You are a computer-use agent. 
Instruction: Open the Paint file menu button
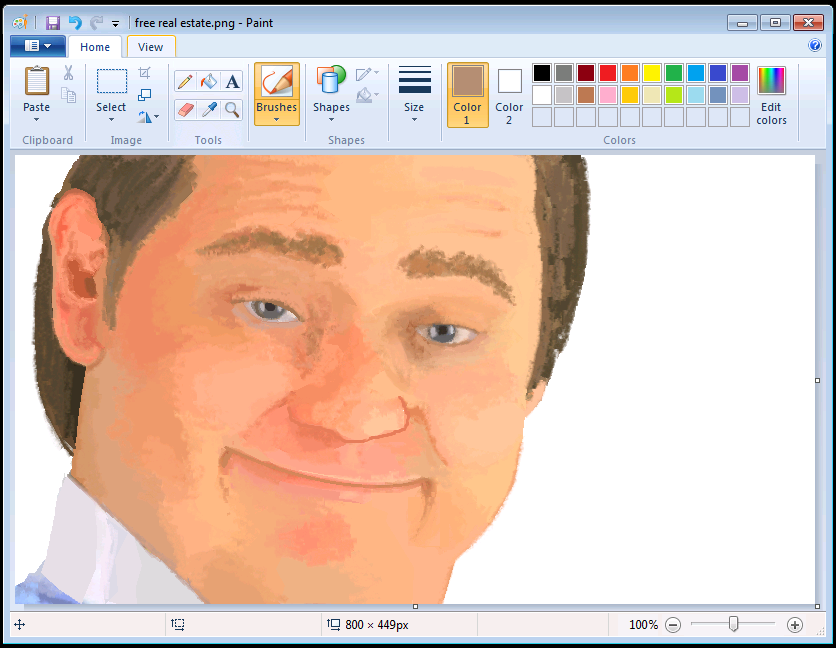click(38, 46)
